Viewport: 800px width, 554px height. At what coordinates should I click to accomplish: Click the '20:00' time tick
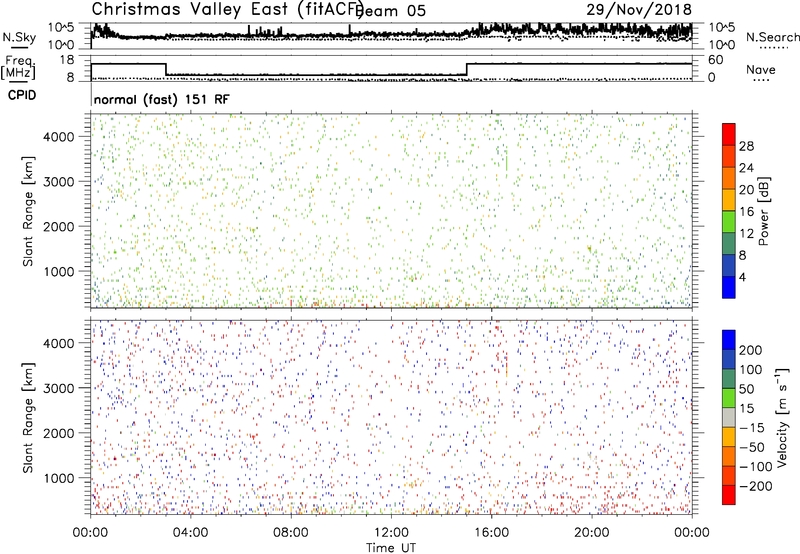591,533
